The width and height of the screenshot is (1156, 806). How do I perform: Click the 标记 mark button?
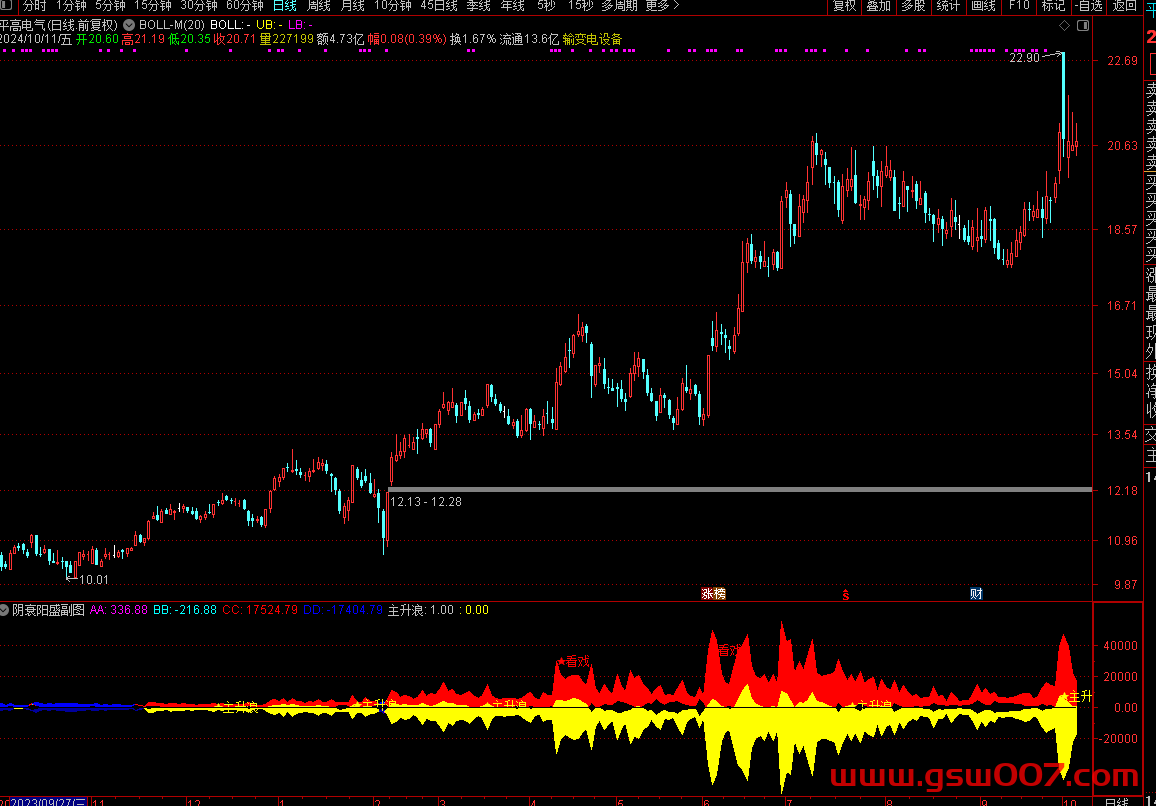[1053, 6]
